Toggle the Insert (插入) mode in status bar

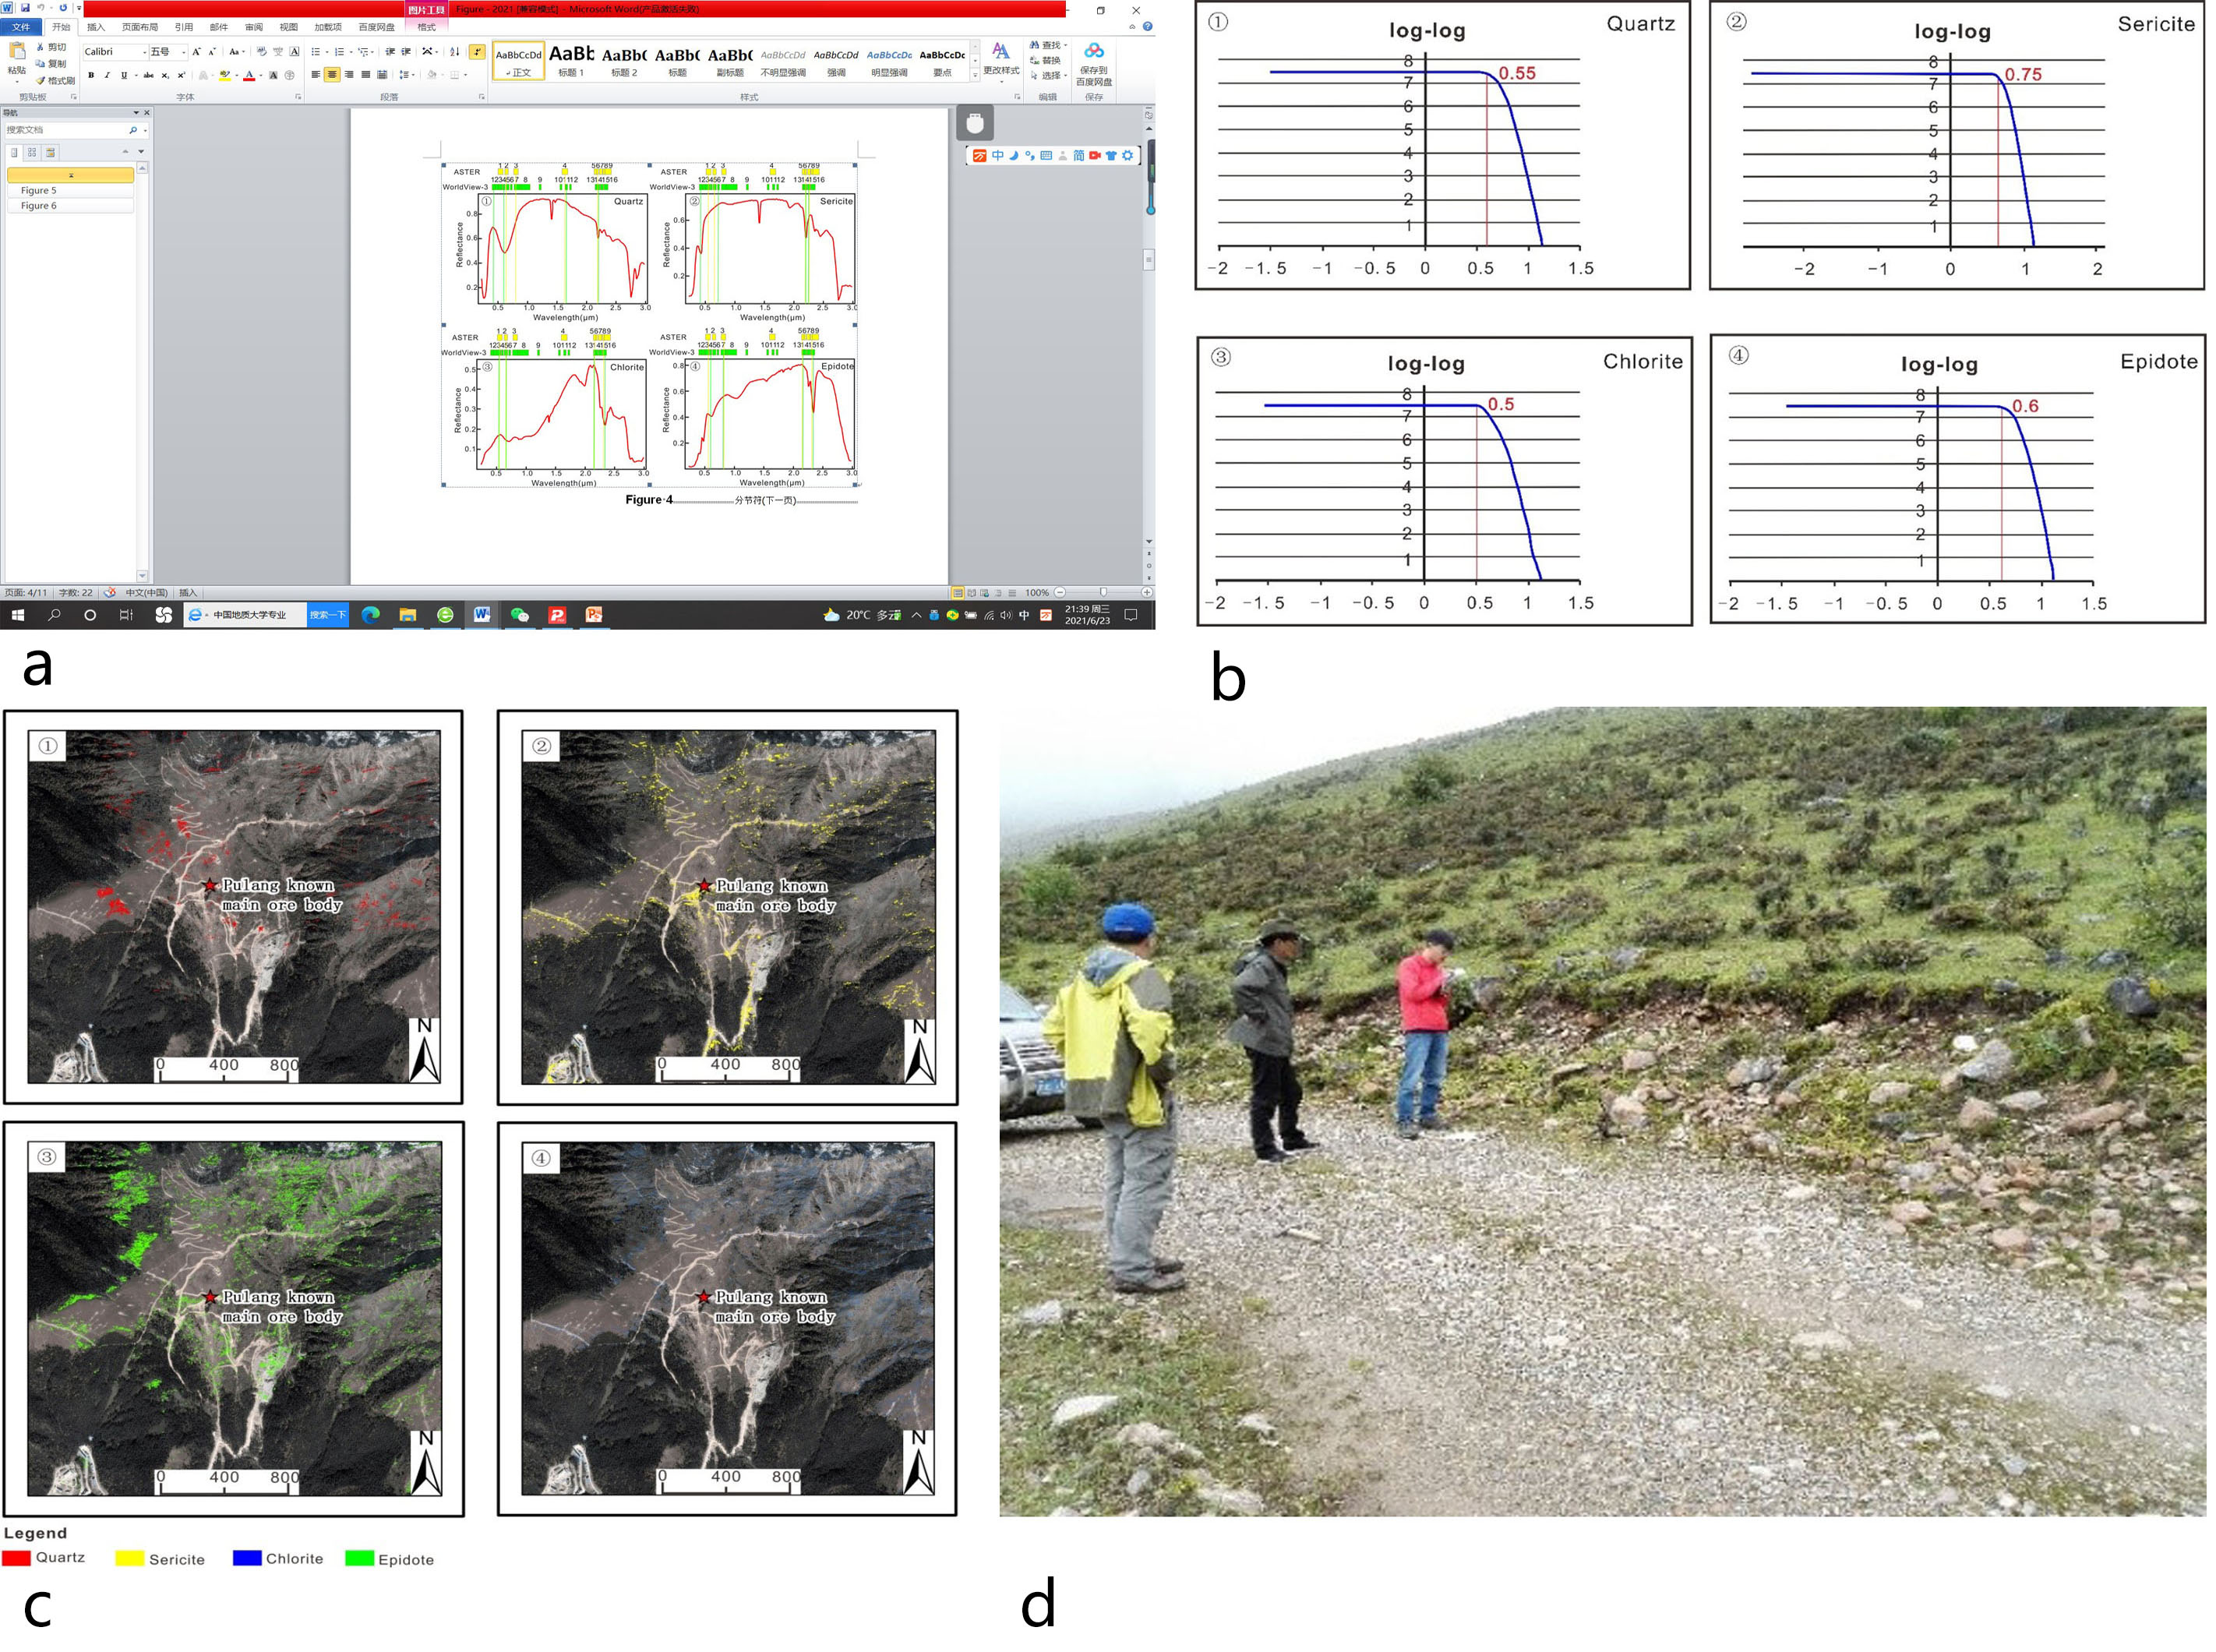(188, 592)
